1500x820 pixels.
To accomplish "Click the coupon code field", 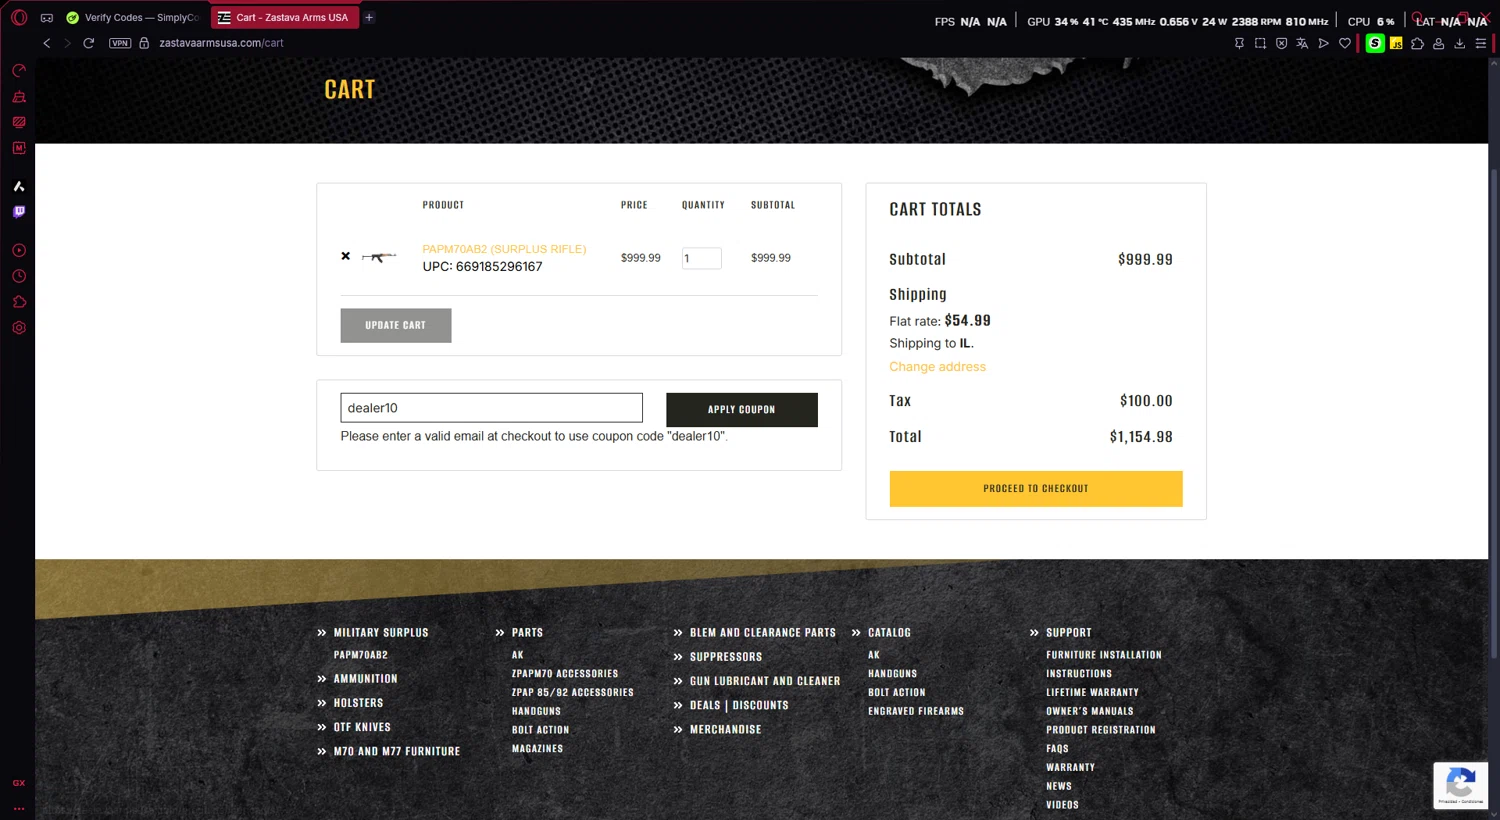I will pos(491,408).
